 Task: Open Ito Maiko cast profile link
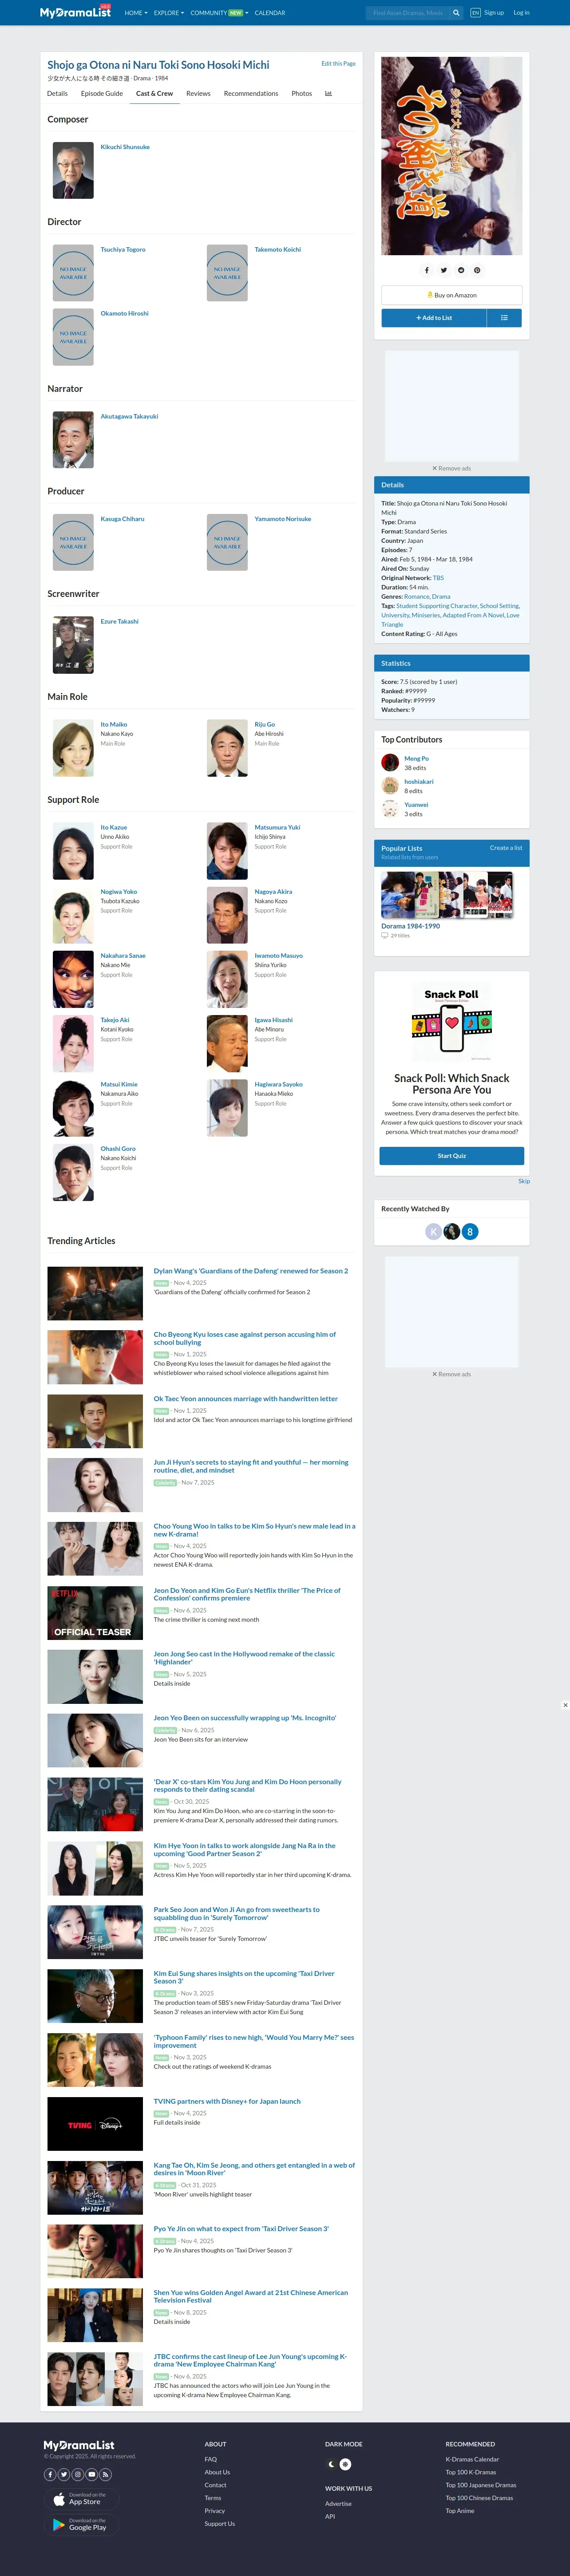coord(114,724)
